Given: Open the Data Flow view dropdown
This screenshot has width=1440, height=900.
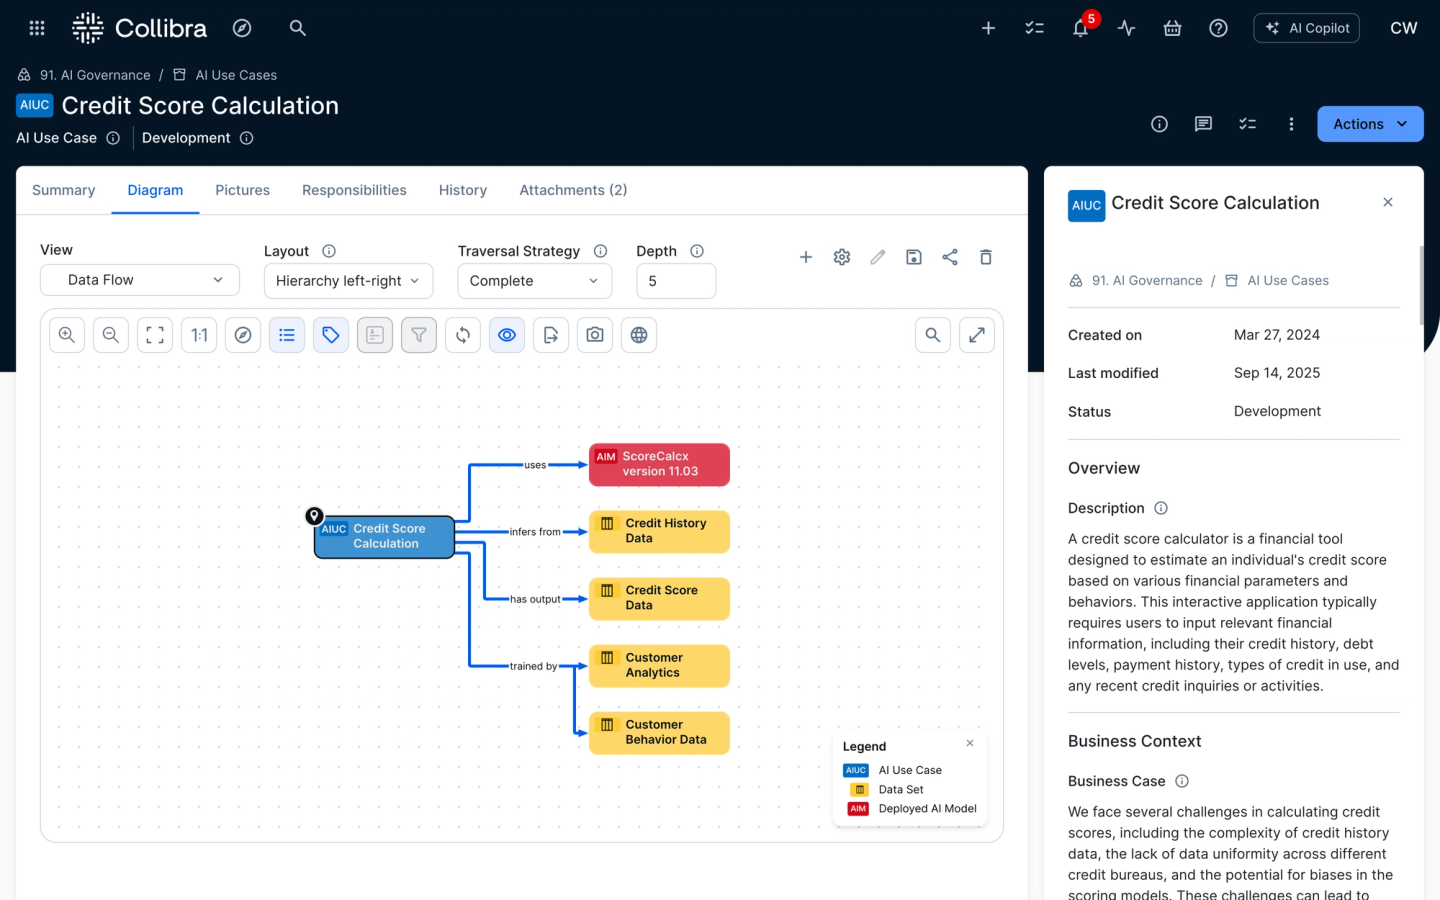Looking at the screenshot, I should point(140,280).
